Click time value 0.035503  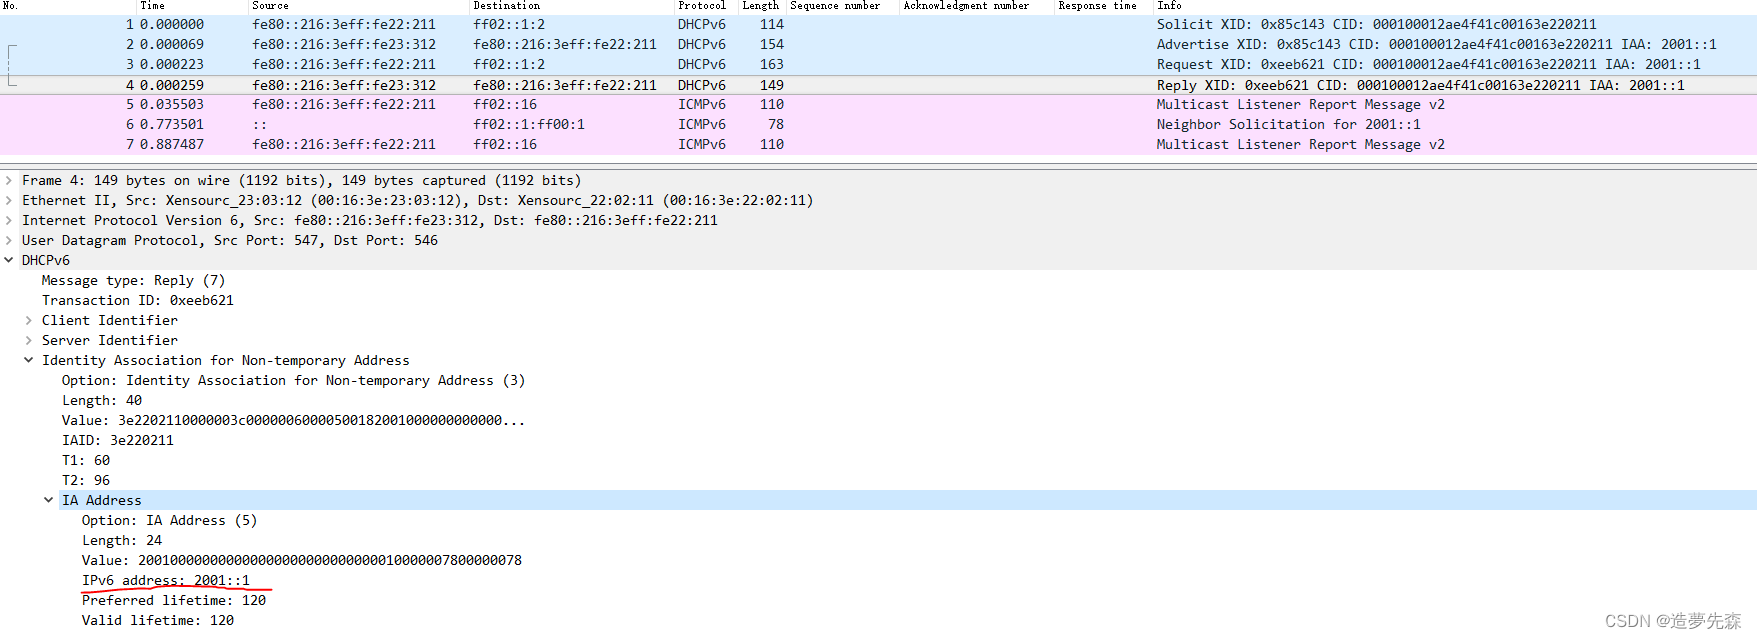[172, 105]
